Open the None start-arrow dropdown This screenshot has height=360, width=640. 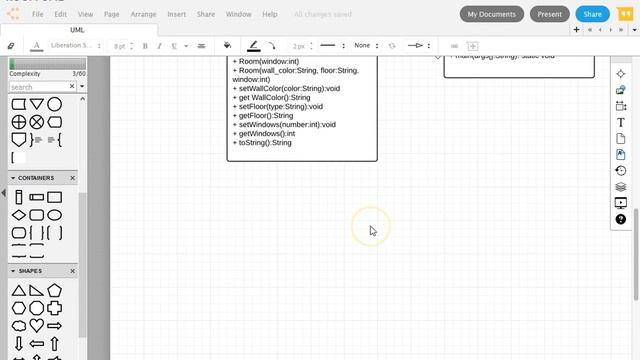366,46
